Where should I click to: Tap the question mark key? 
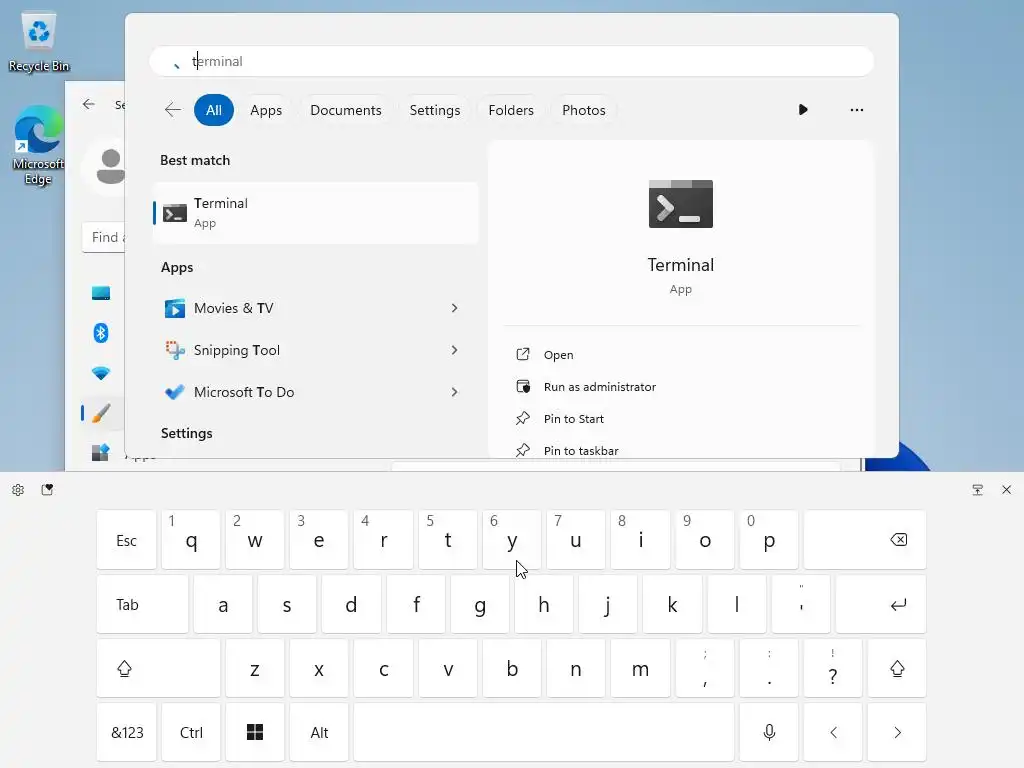(833, 668)
